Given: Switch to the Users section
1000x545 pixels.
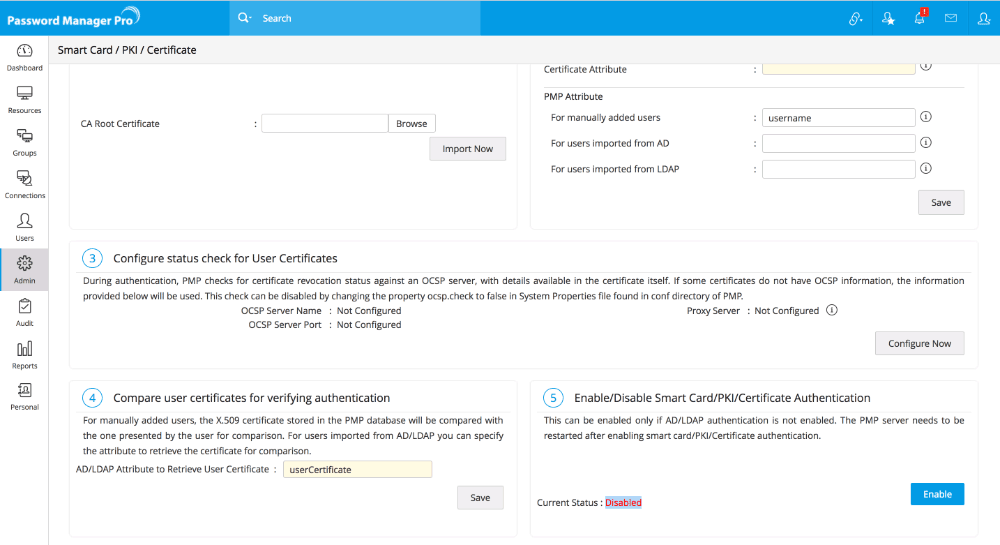Looking at the screenshot, I should point(24,227).
